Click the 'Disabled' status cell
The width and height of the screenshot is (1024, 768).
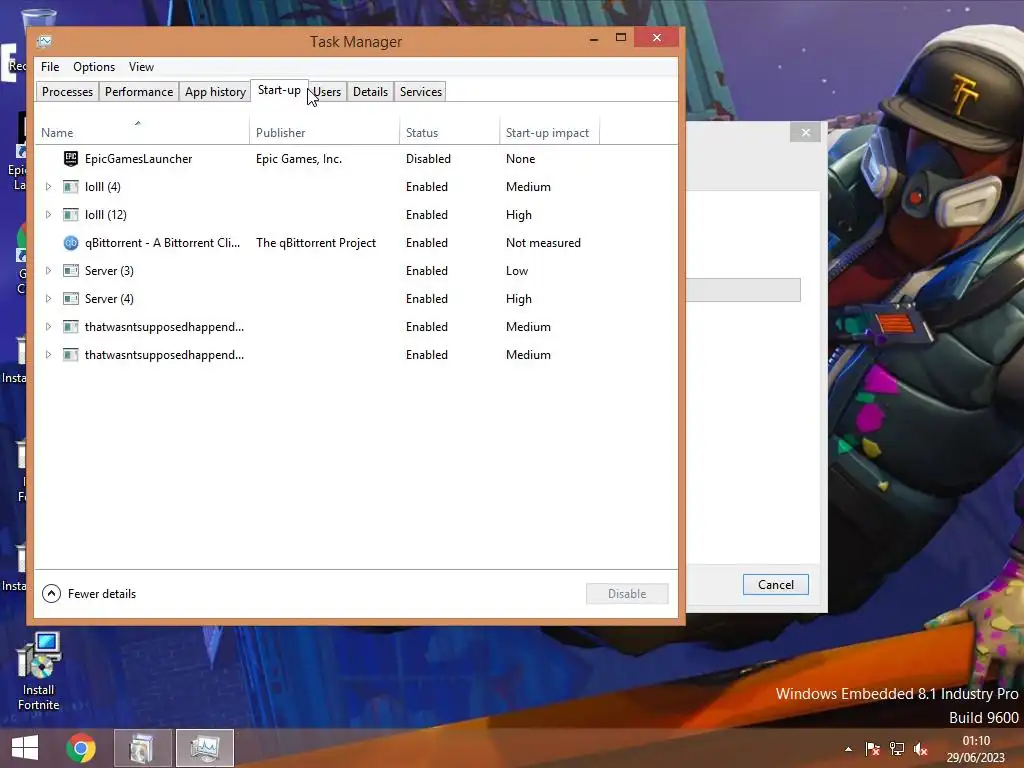click(x=428, y=159)
